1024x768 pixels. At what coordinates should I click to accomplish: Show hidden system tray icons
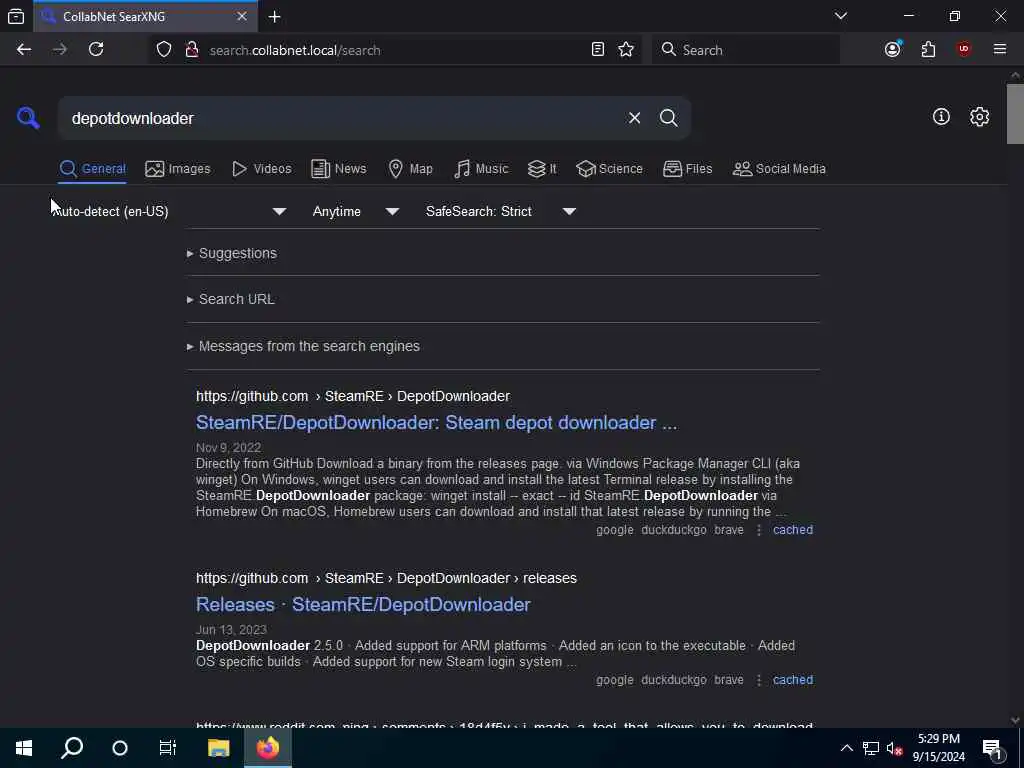click(846, 748)
